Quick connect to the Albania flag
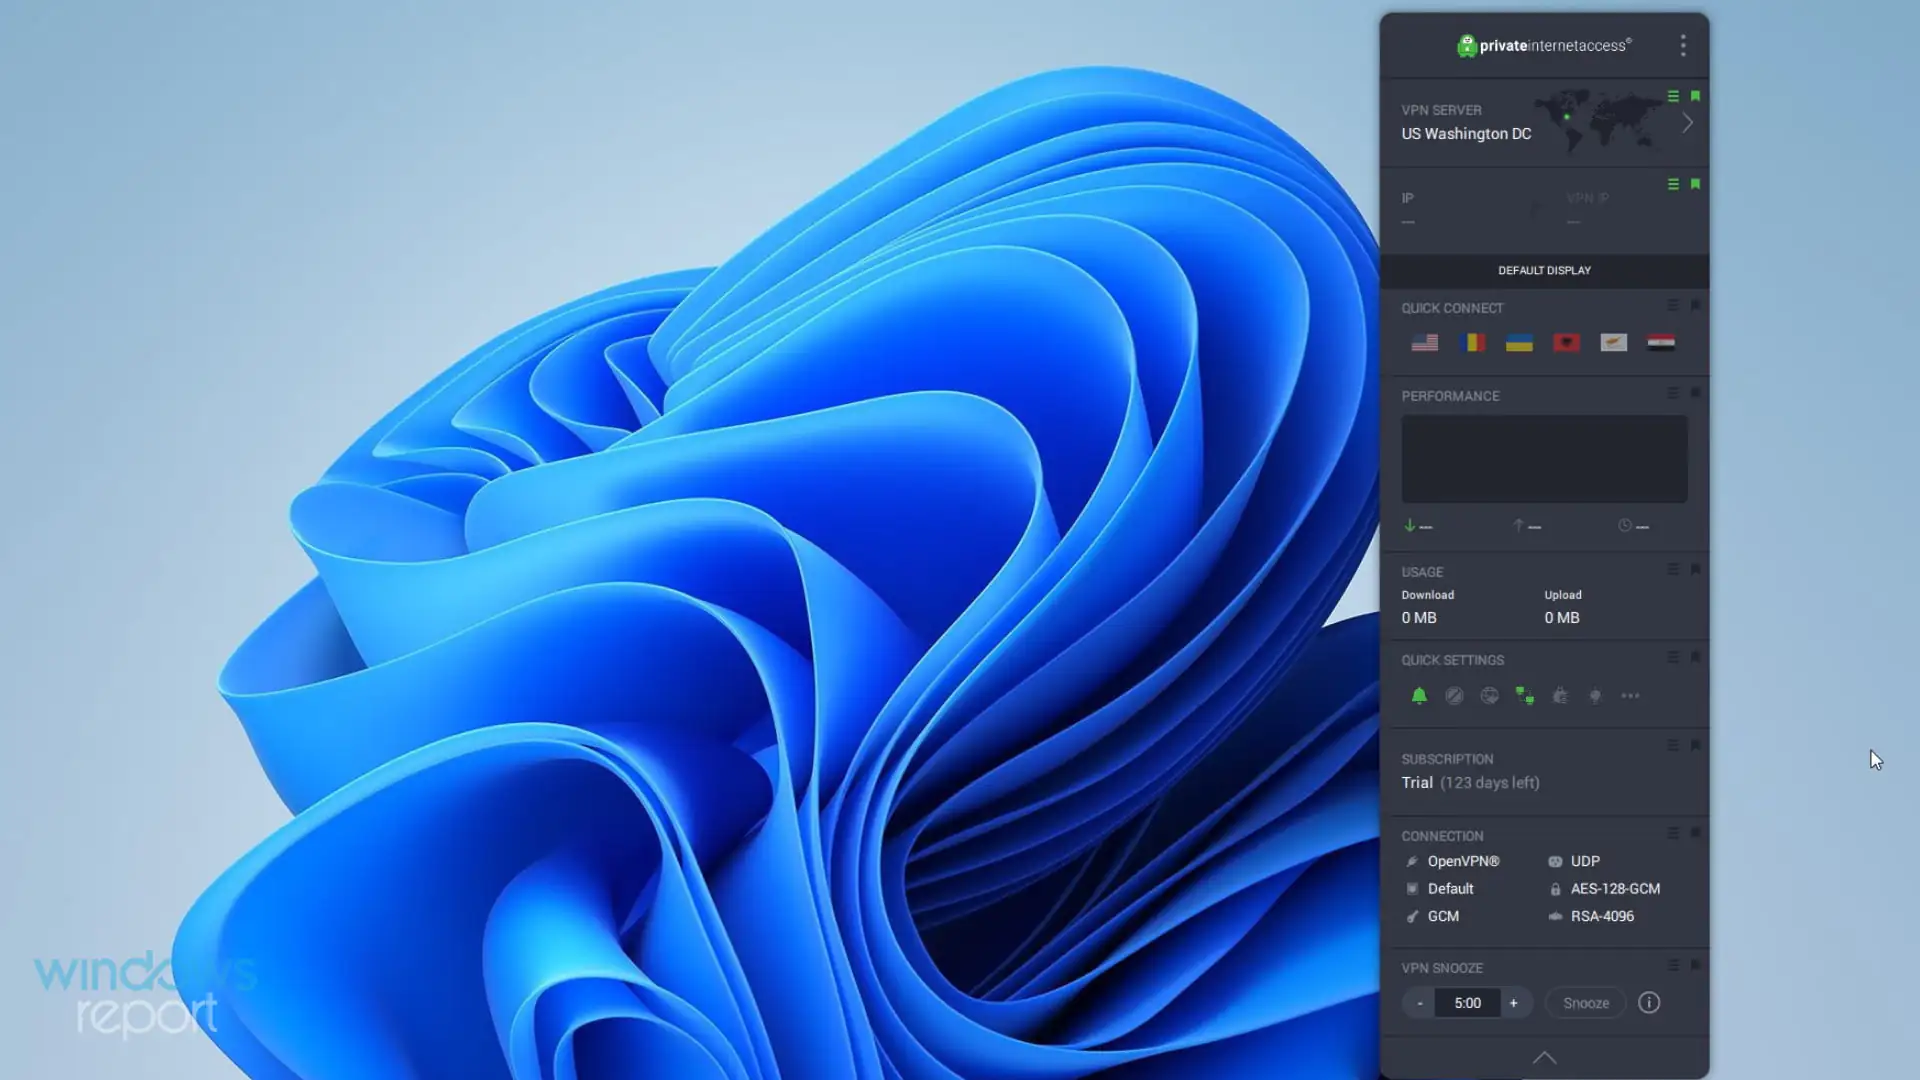 click(x=1566, y=343)
